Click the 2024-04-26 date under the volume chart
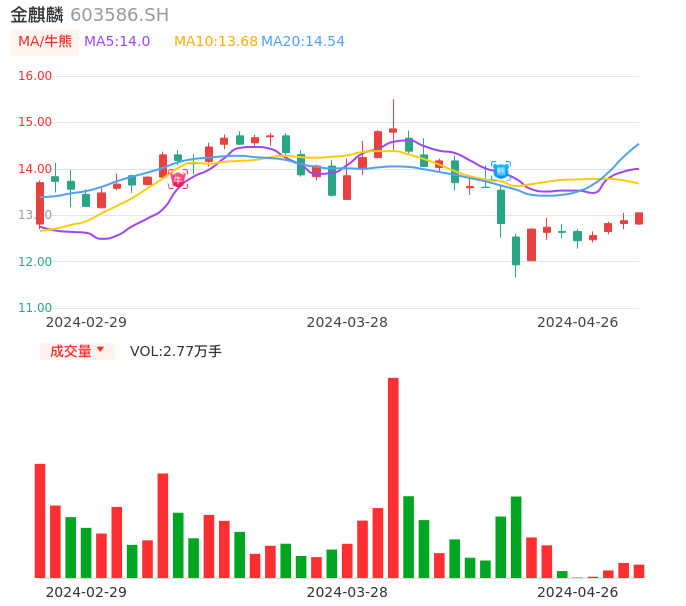686x606 pixels. pos(578,592)
